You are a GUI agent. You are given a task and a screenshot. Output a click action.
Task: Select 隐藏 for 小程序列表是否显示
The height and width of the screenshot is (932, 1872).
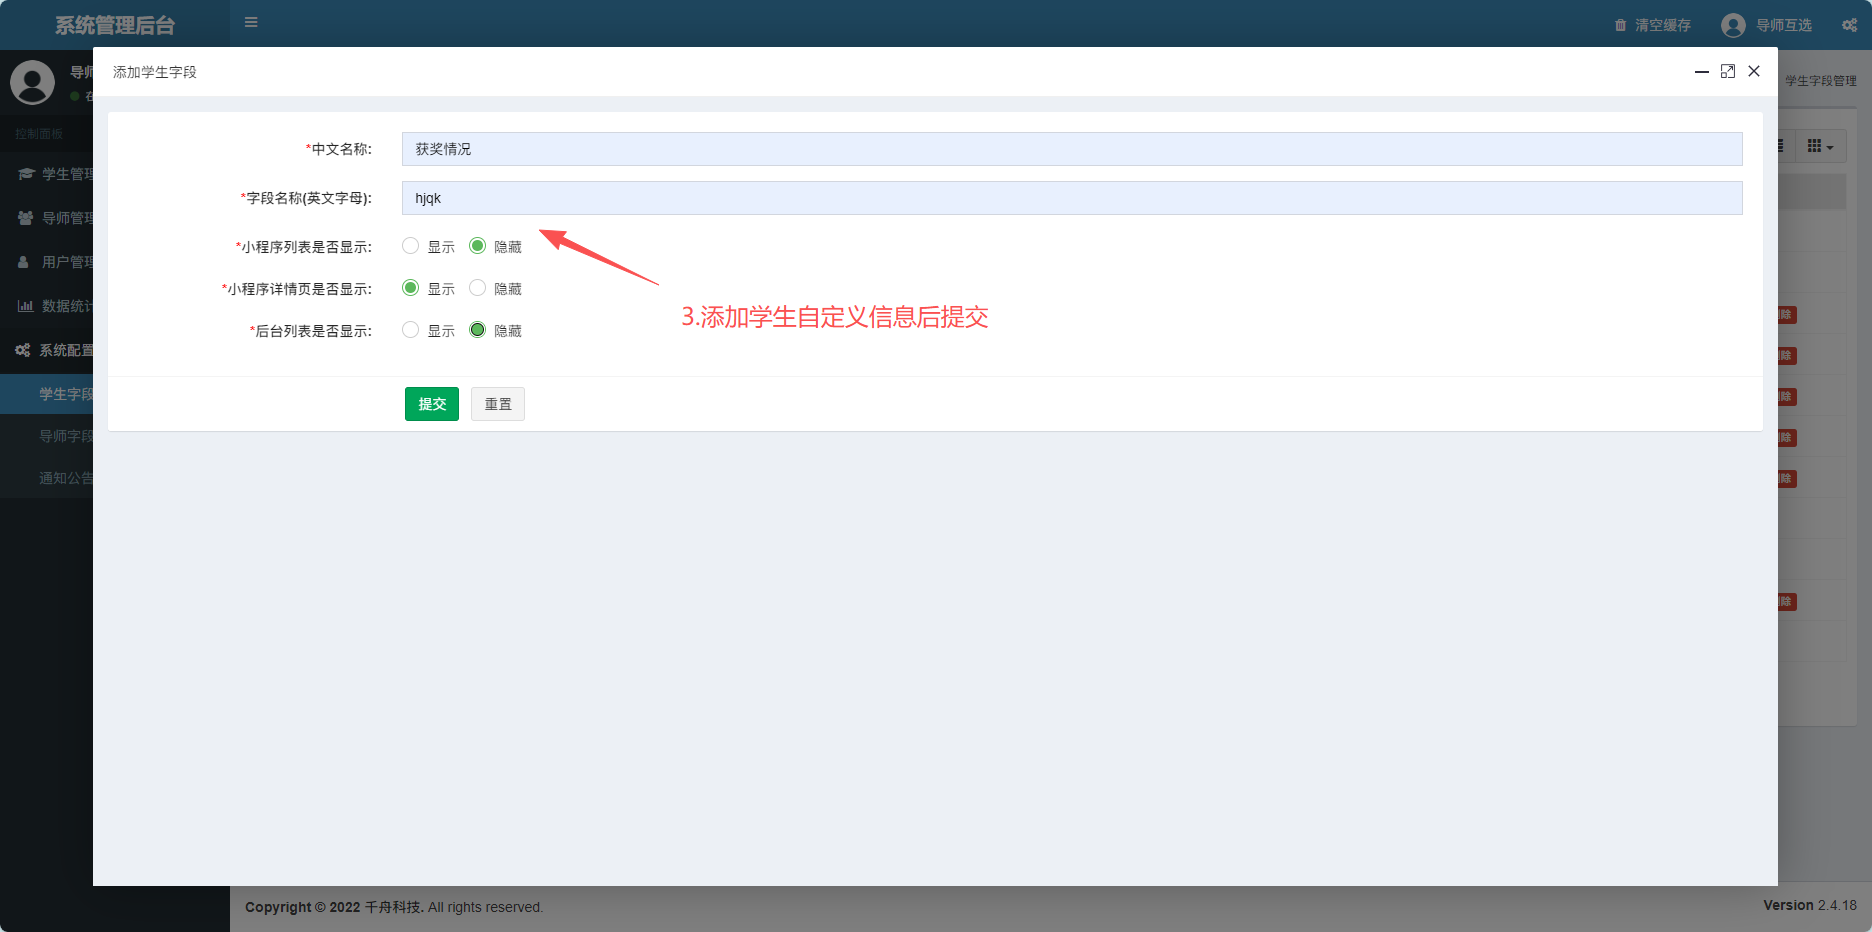[x=478, y=246]
